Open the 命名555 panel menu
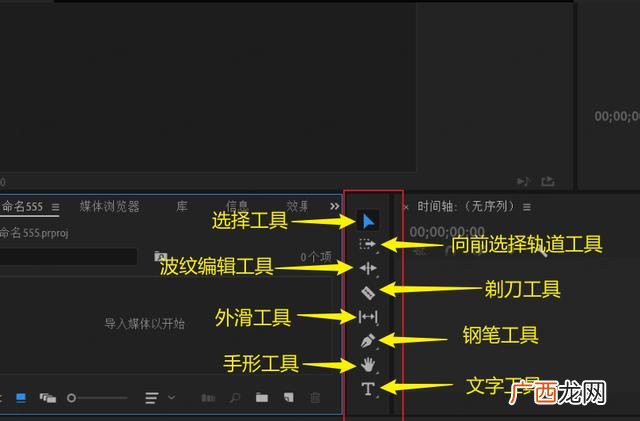Screen dimensions: 640x421 (x=56, y=207)
